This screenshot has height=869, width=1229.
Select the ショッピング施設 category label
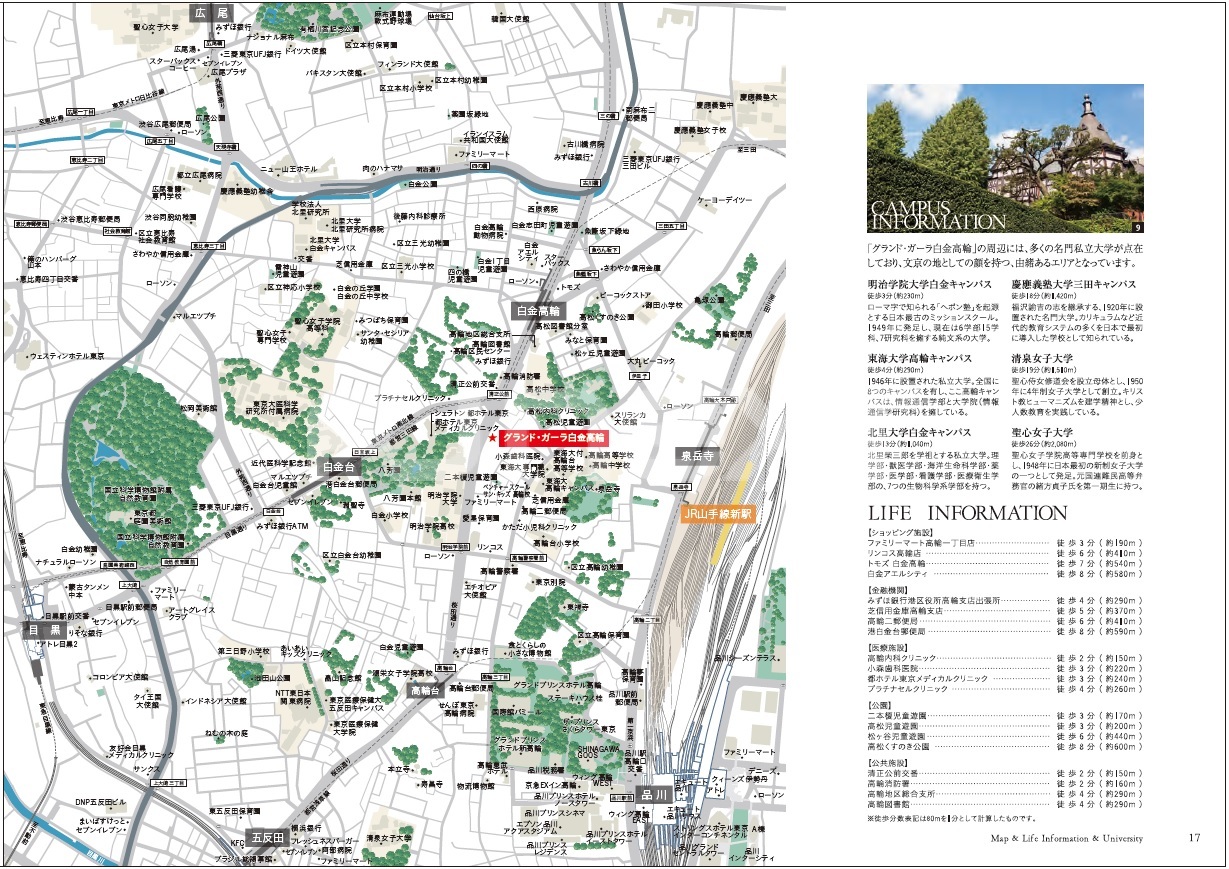point(901,533)
